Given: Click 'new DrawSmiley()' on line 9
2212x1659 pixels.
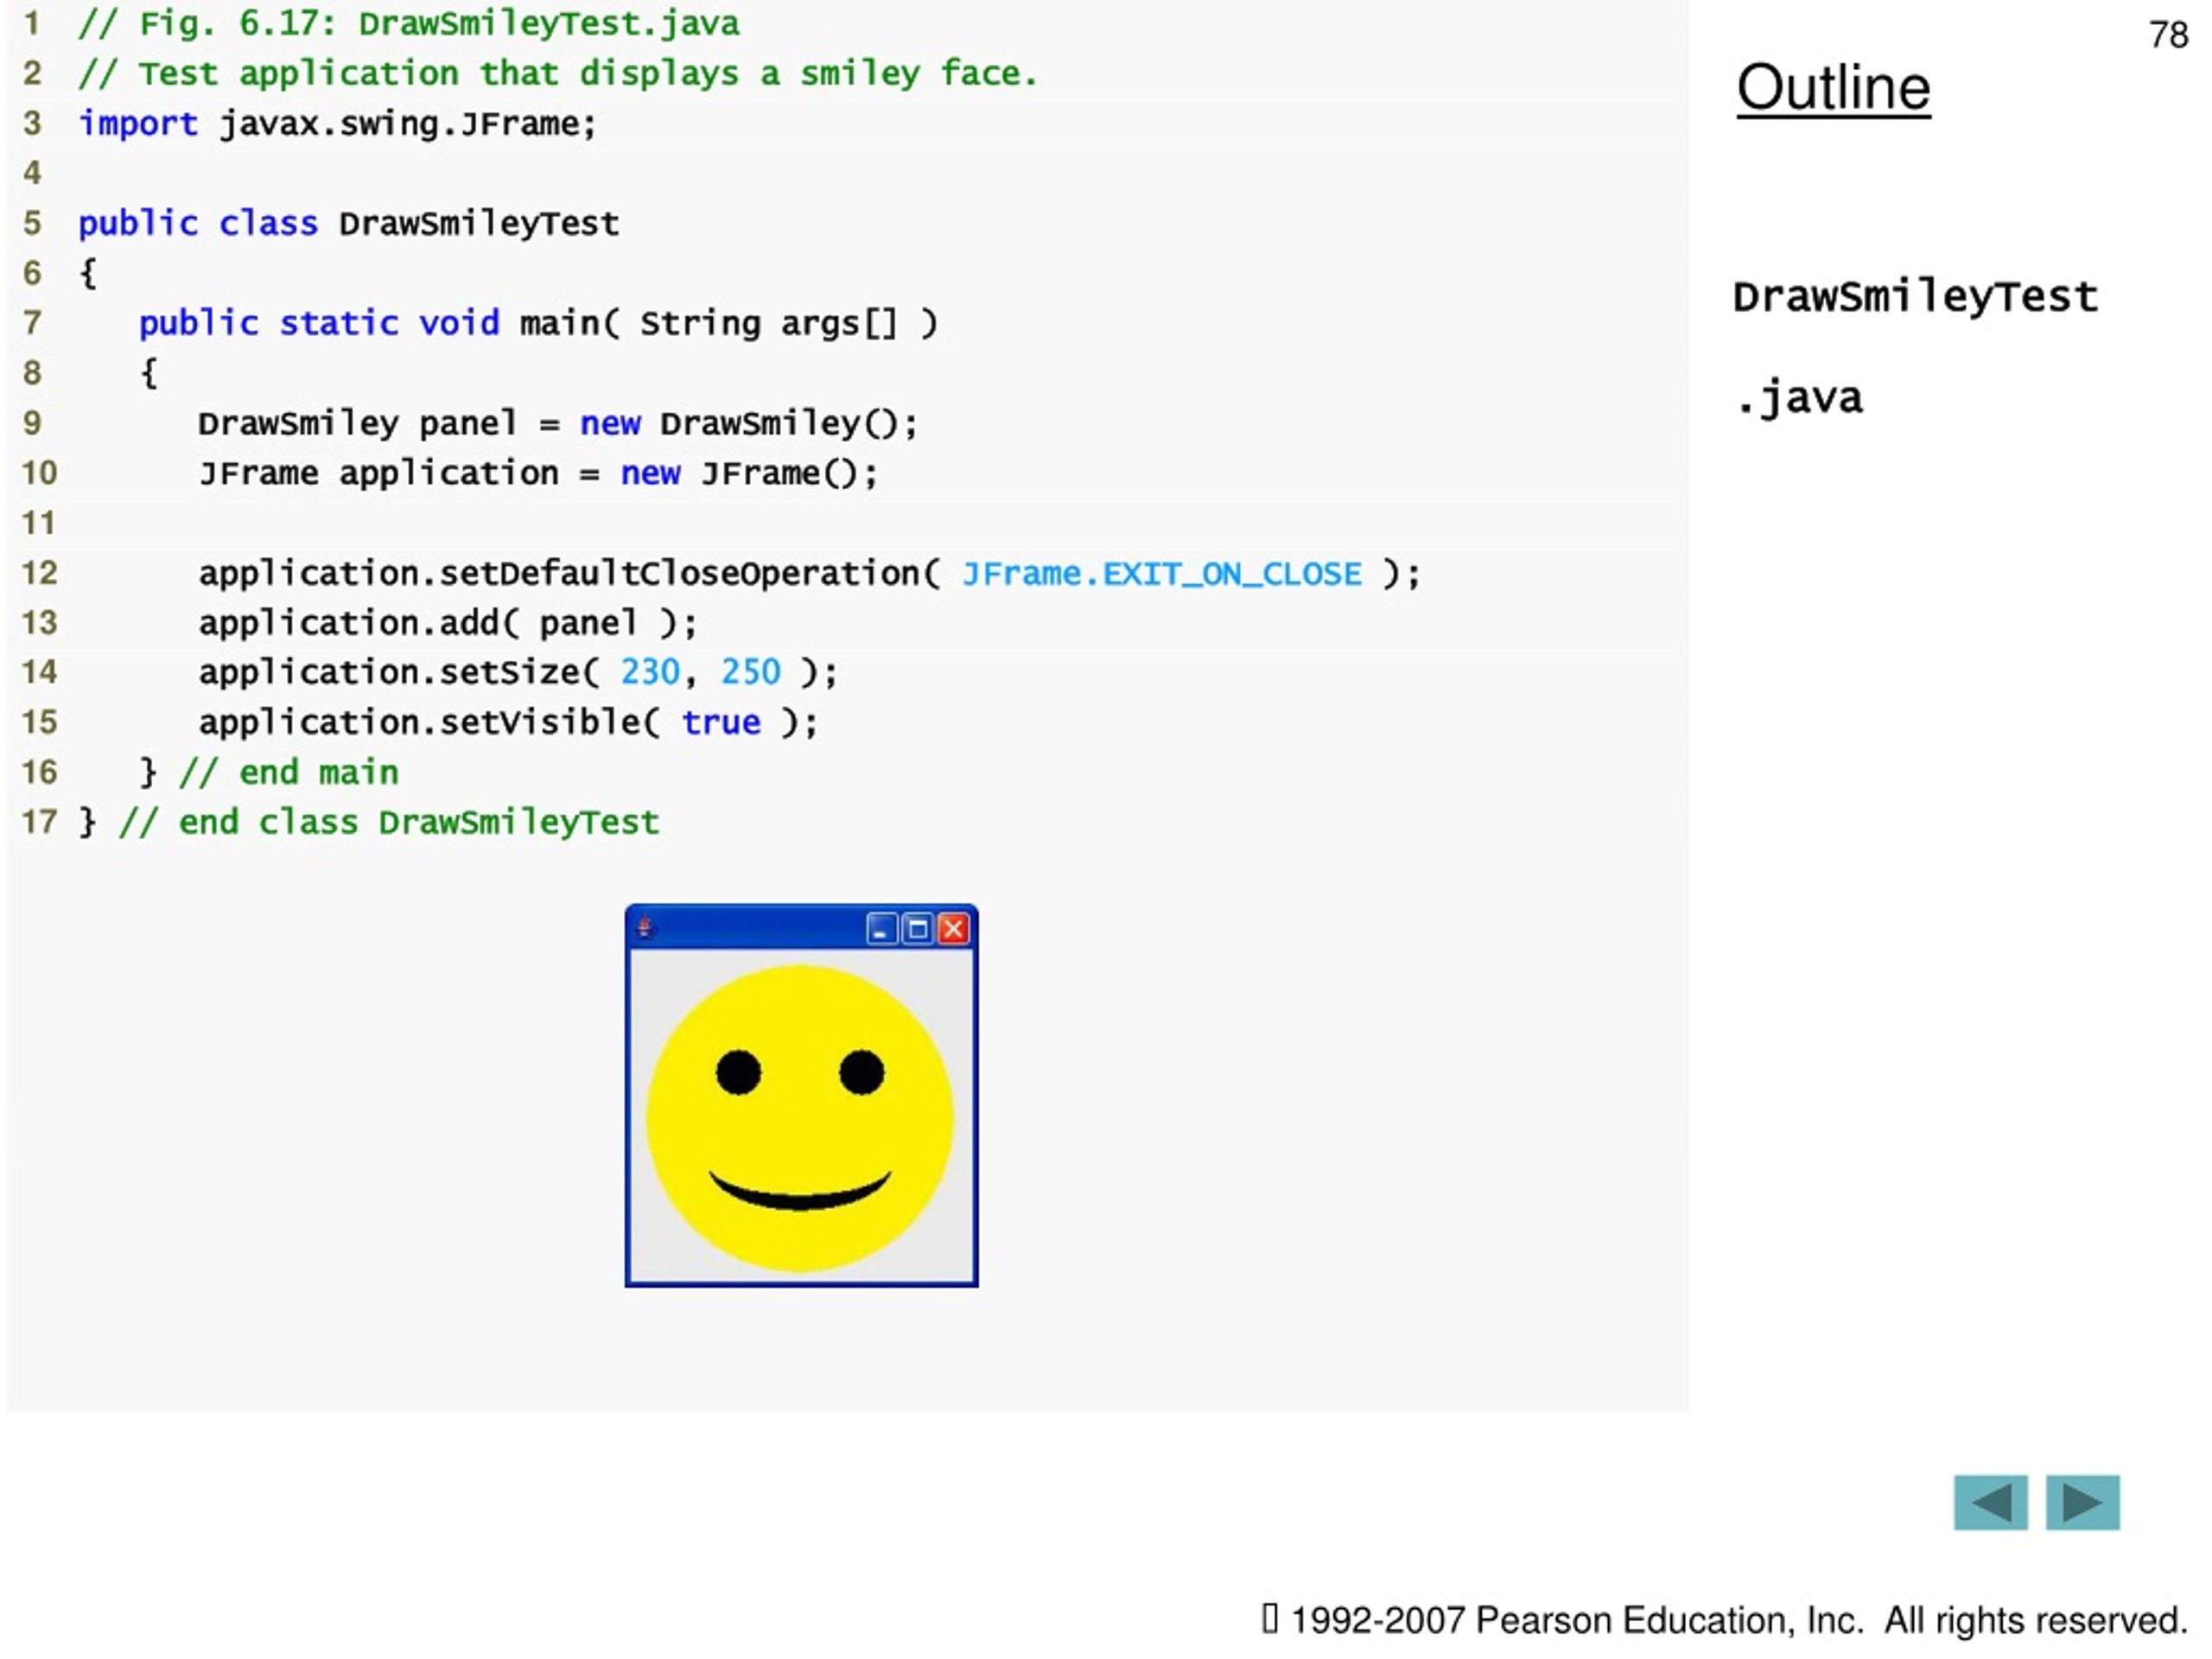Looking at the screenshot, I should pyautogui.click(x=748, y=423).
